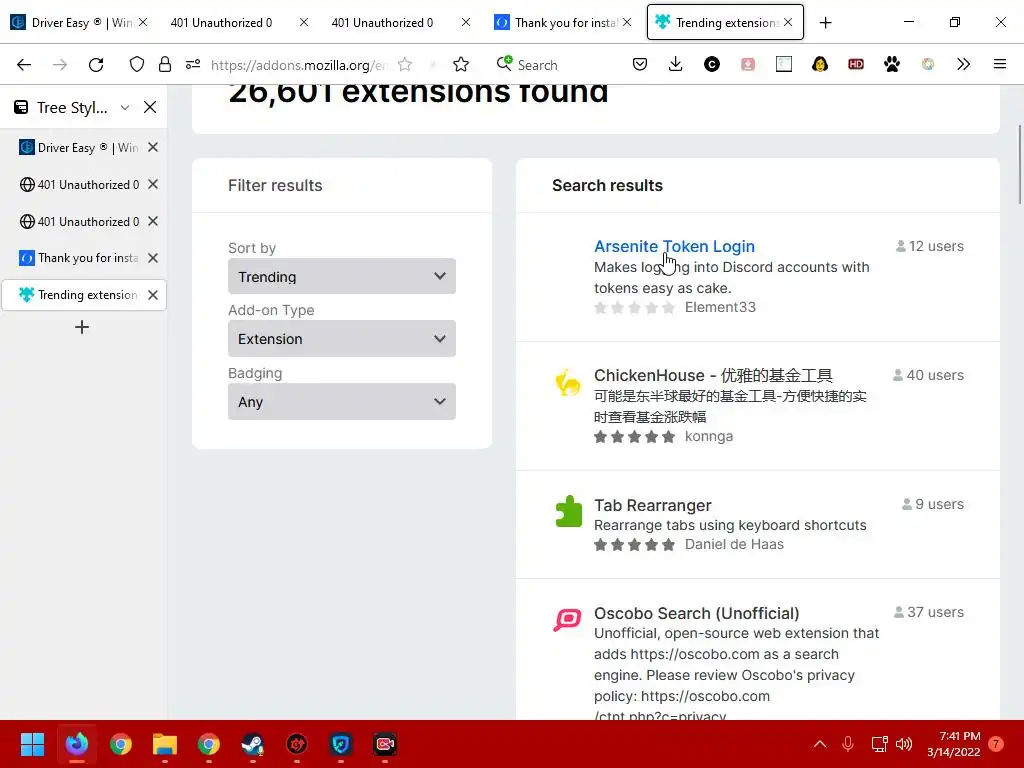Click the black circle C extension icon
Image resolution: width=1024 pixels, height=768 pixels.
tap(712, 64)
